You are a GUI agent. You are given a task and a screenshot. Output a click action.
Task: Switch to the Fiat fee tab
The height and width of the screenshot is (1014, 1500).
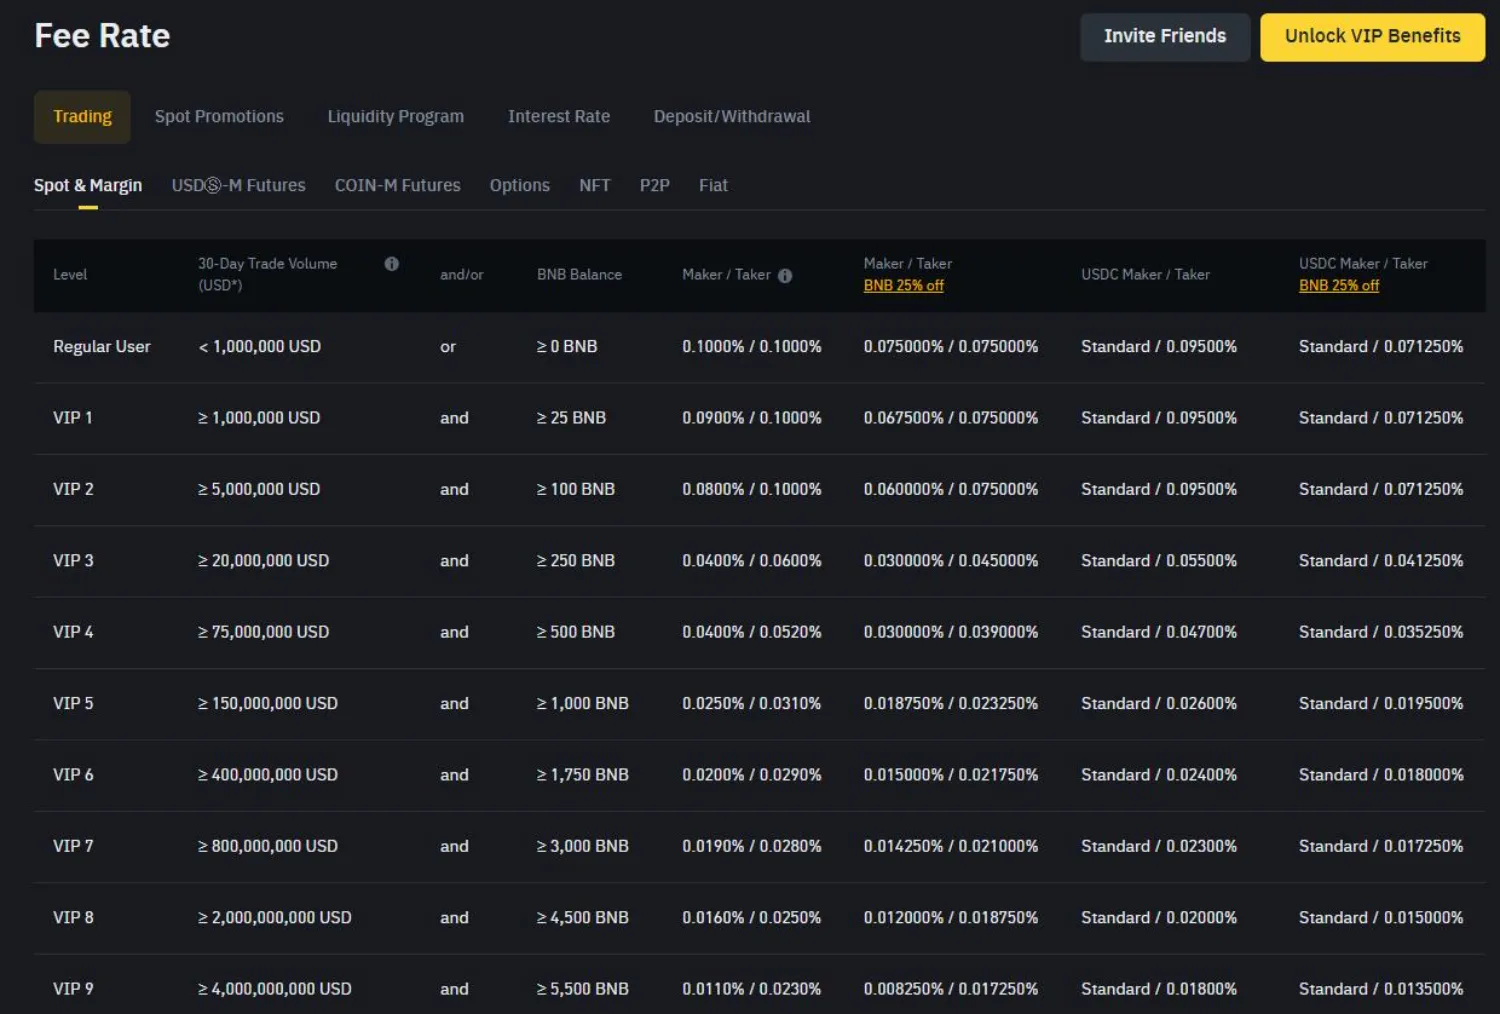pyautogui.click(x=713, y=186)
